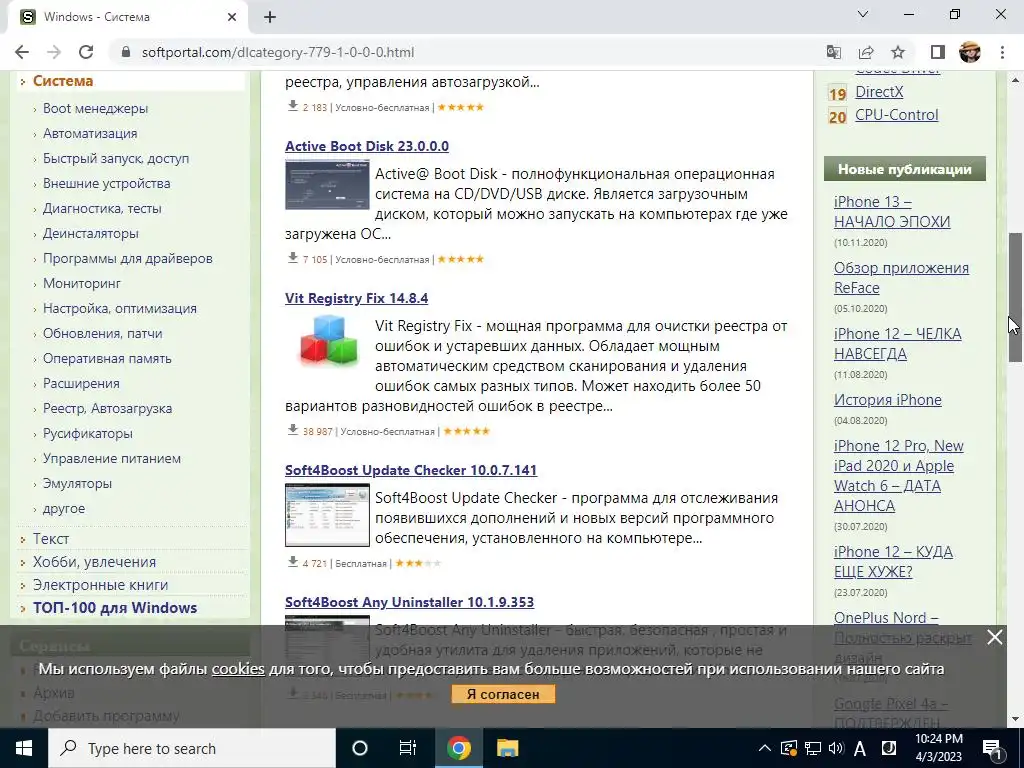Open File Explorer from the taskbar

[x=507, y=748]
